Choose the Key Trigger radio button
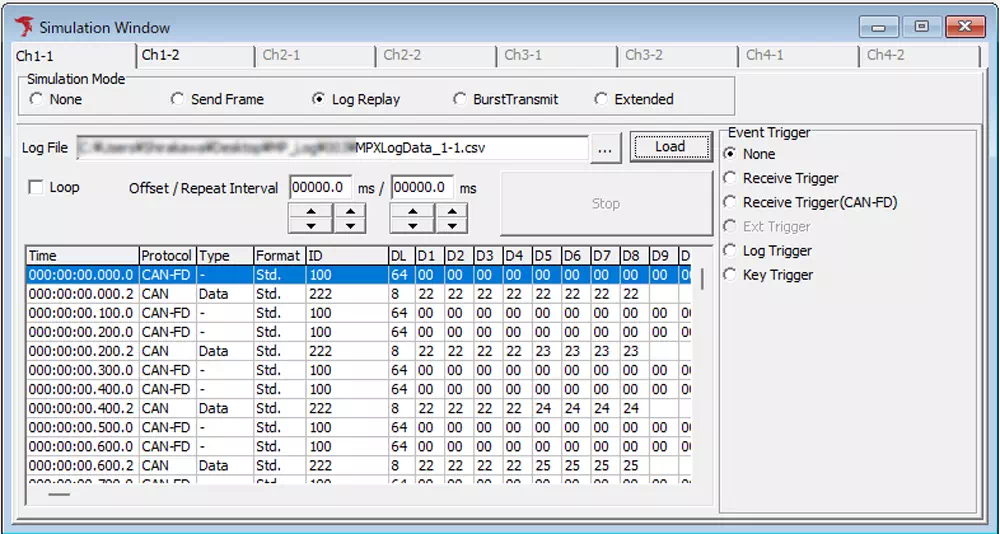1000x534 pixels. click(x=731, y=275)
